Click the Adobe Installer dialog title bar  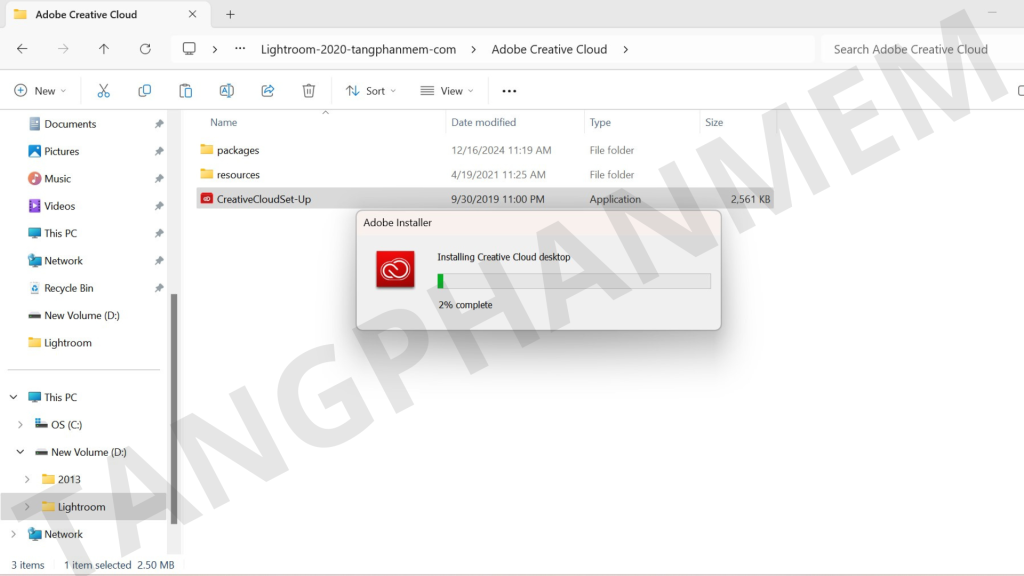[539, 223]
